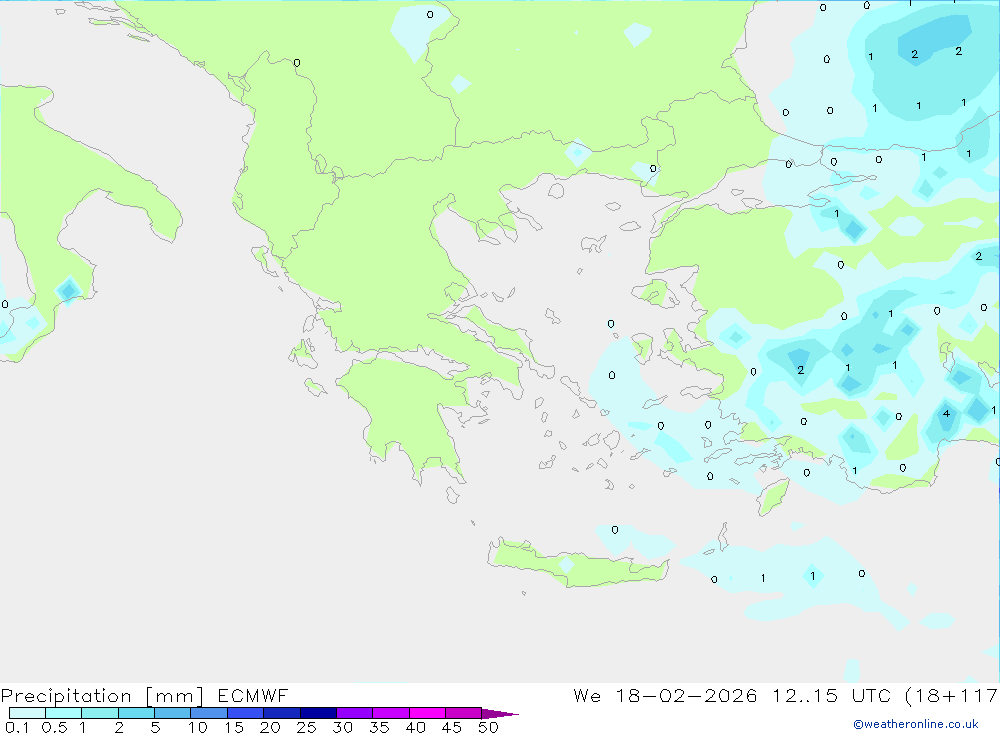Viewport: 1000px width, 733px height.
Task: Click the '25' legend scale label
Action: click(306, 727)
